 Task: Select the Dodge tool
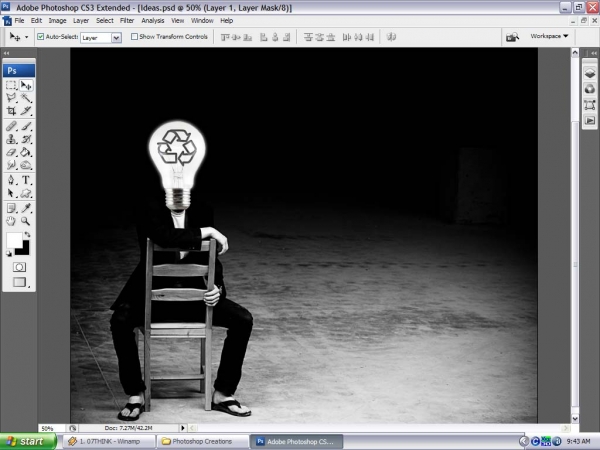click(26, 165)
